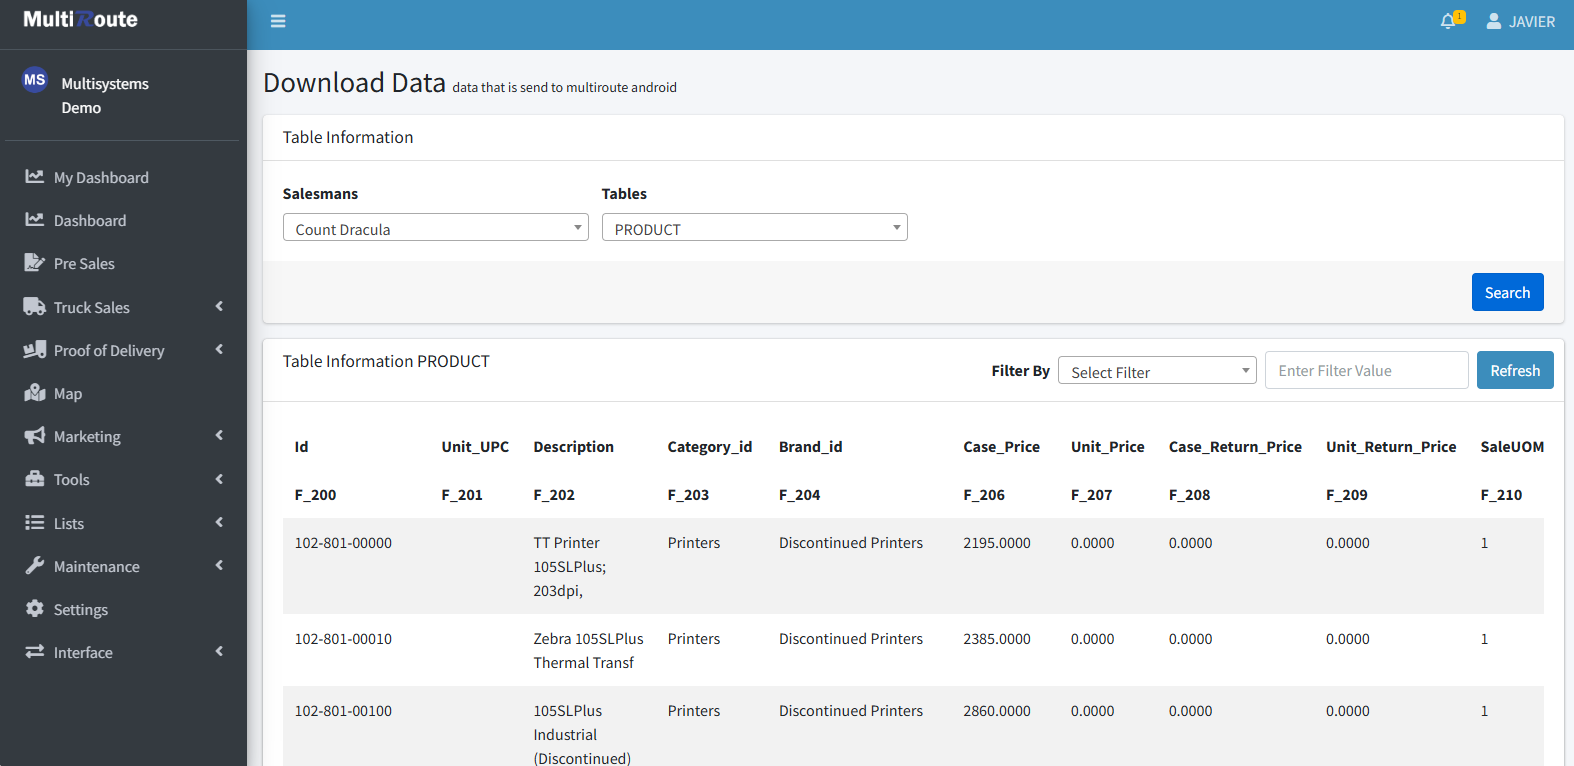The width and height of the screenshot is (1574, 766).
Task: Click the hamburger menu toggle icon
Action: pyautogui.click(x=278, y=21)
